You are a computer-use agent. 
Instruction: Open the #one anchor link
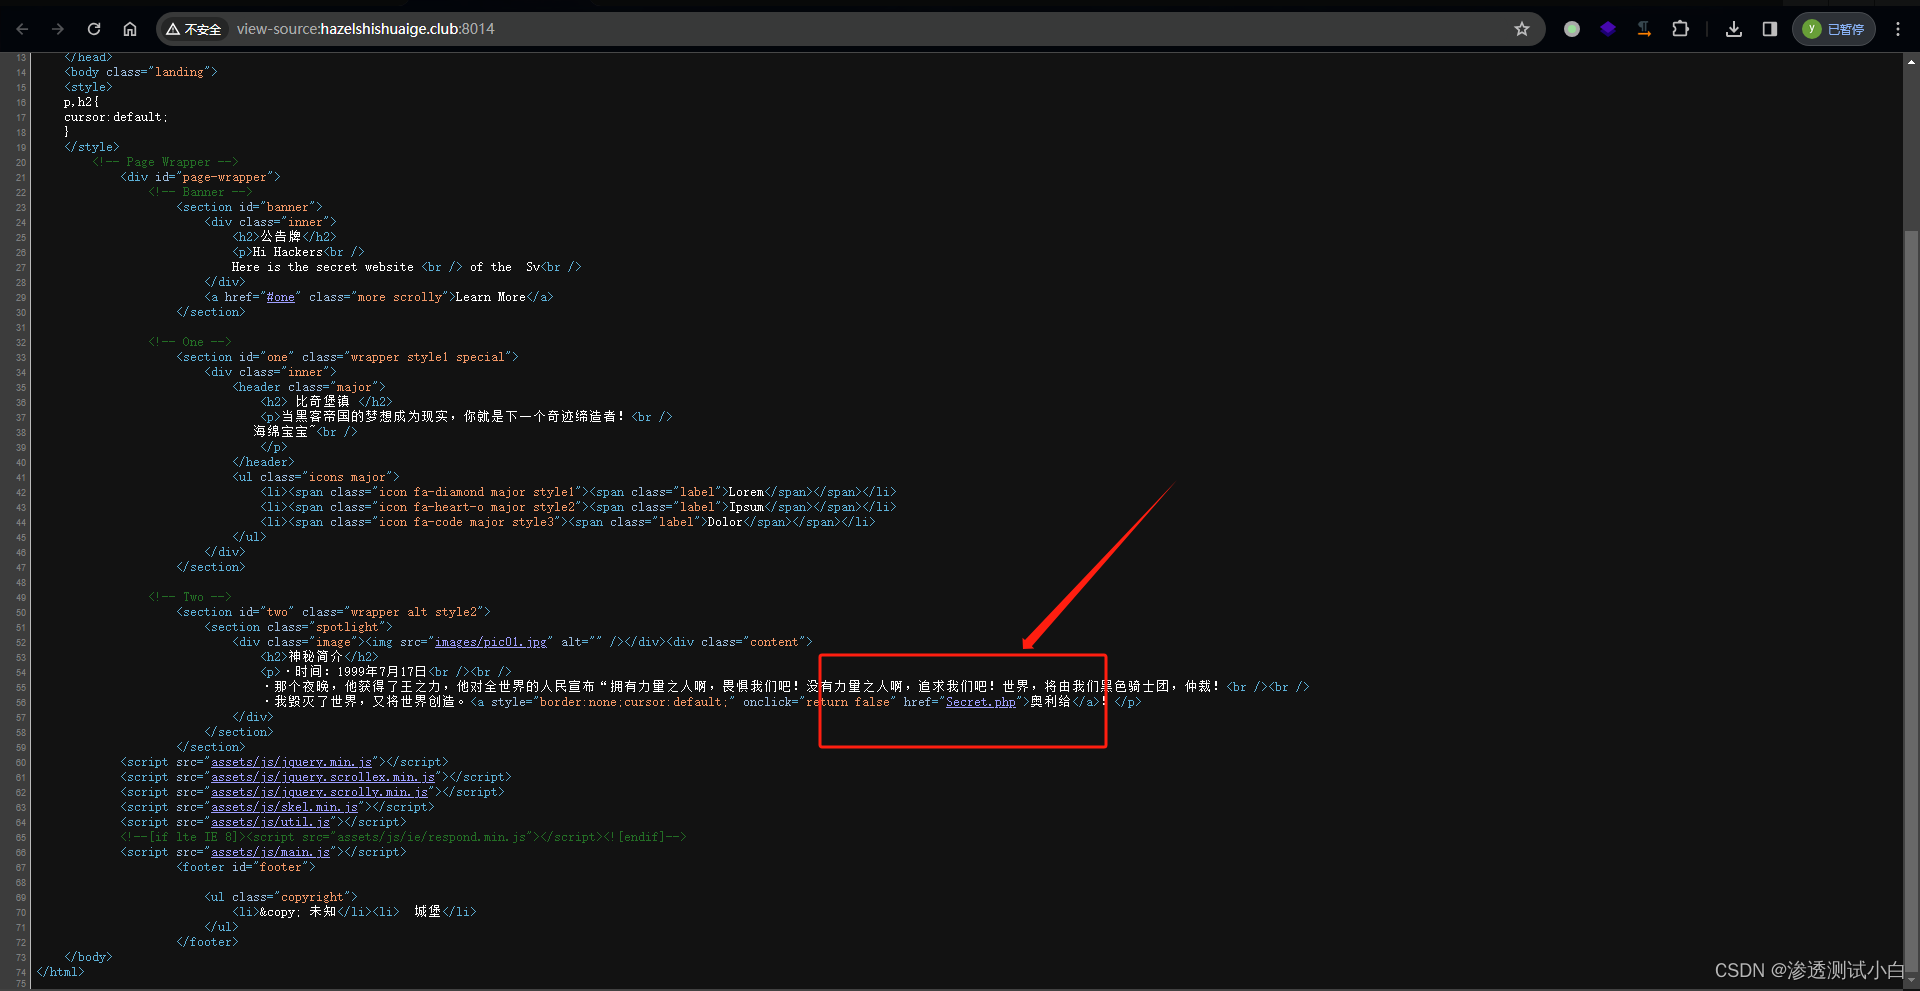281,297
